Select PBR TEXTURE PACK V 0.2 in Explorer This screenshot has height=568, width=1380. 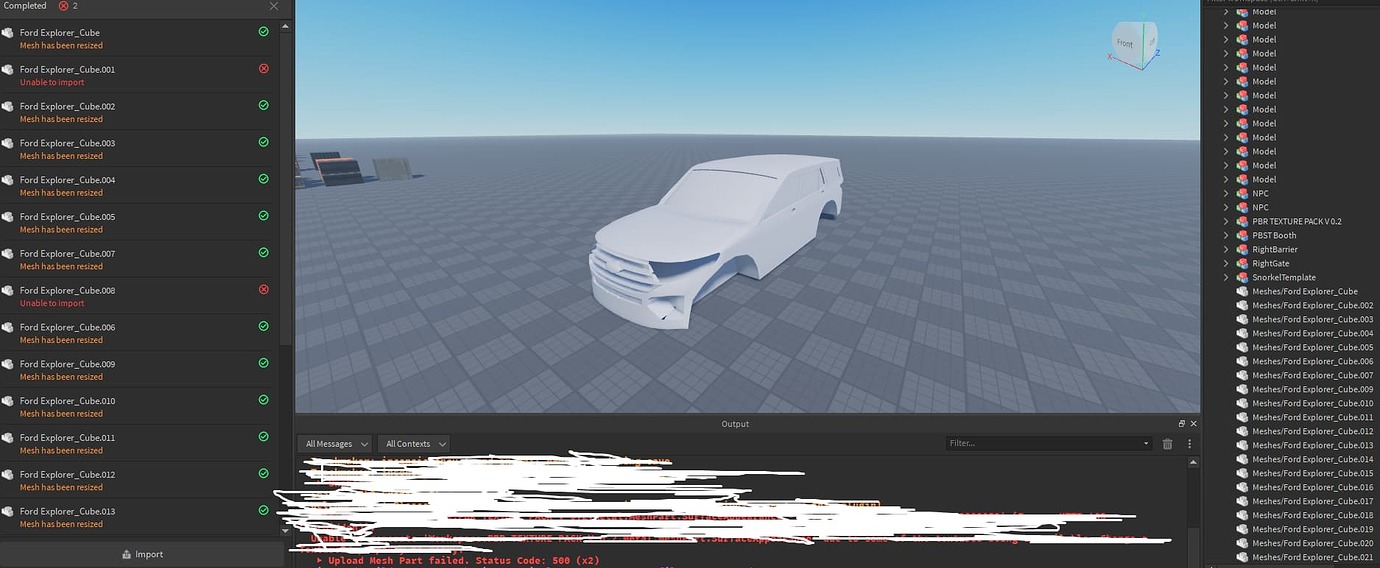click(x=1297, y=221)
